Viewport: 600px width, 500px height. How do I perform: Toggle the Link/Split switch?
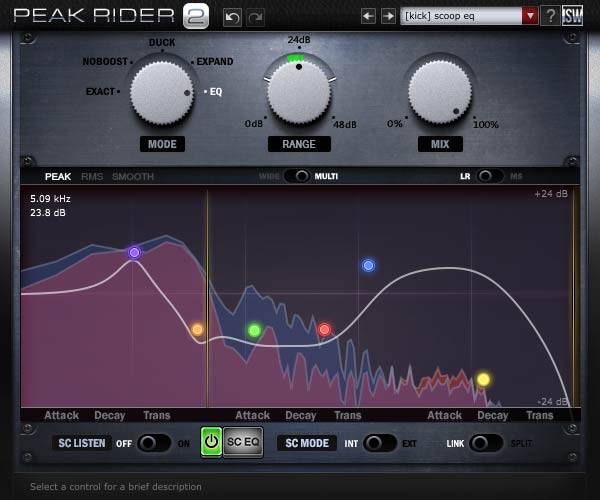pyautogui.click(x=486, y=442)
